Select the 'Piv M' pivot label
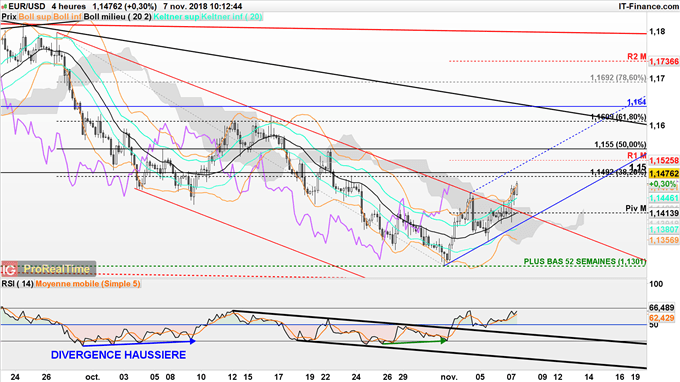This screenshot has height=382, width=680. pos(636,209)
